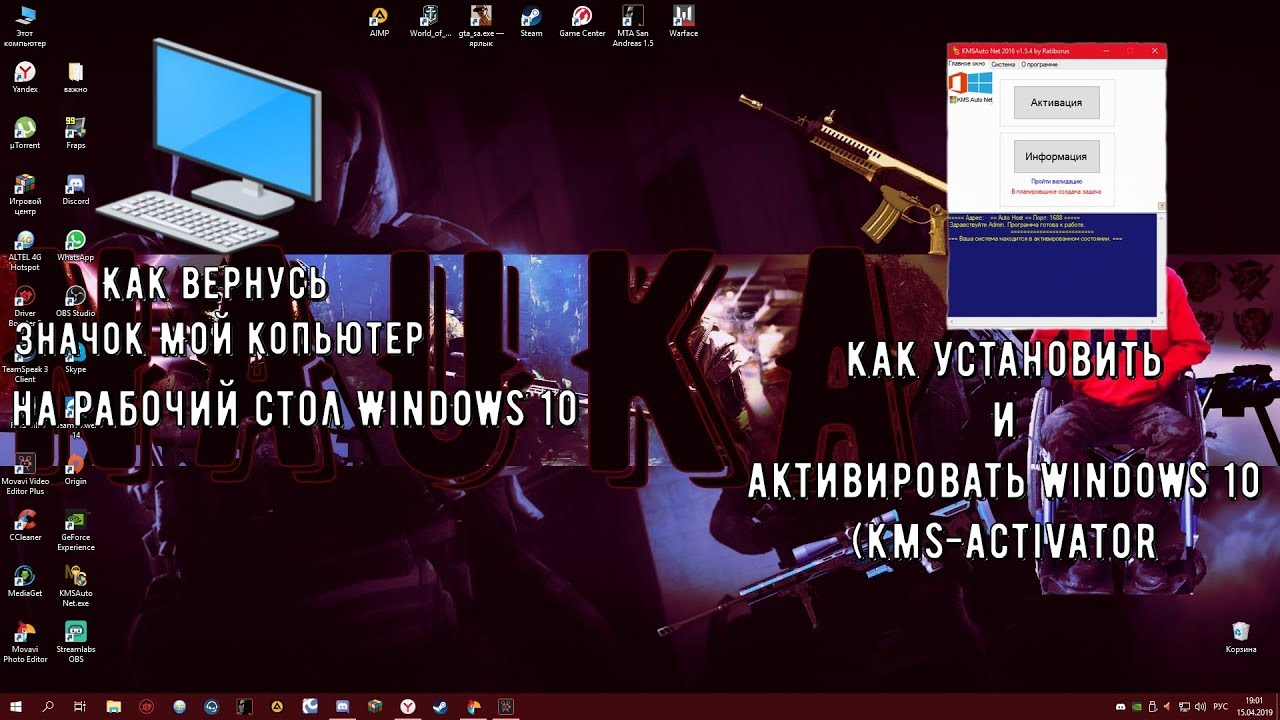Viewport: 1280px width, 720px height.
Task: Open File Explorer from the taskbar
Action: (113, 706)
